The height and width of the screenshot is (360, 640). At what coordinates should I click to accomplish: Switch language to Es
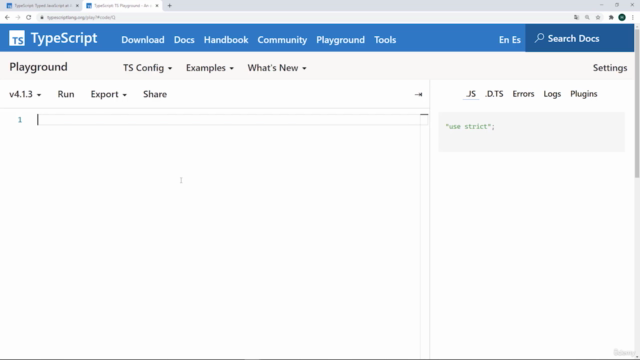coord(516,40)
